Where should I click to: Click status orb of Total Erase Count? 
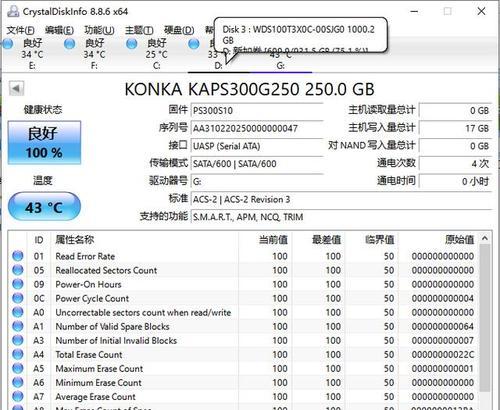pos(18,354)
